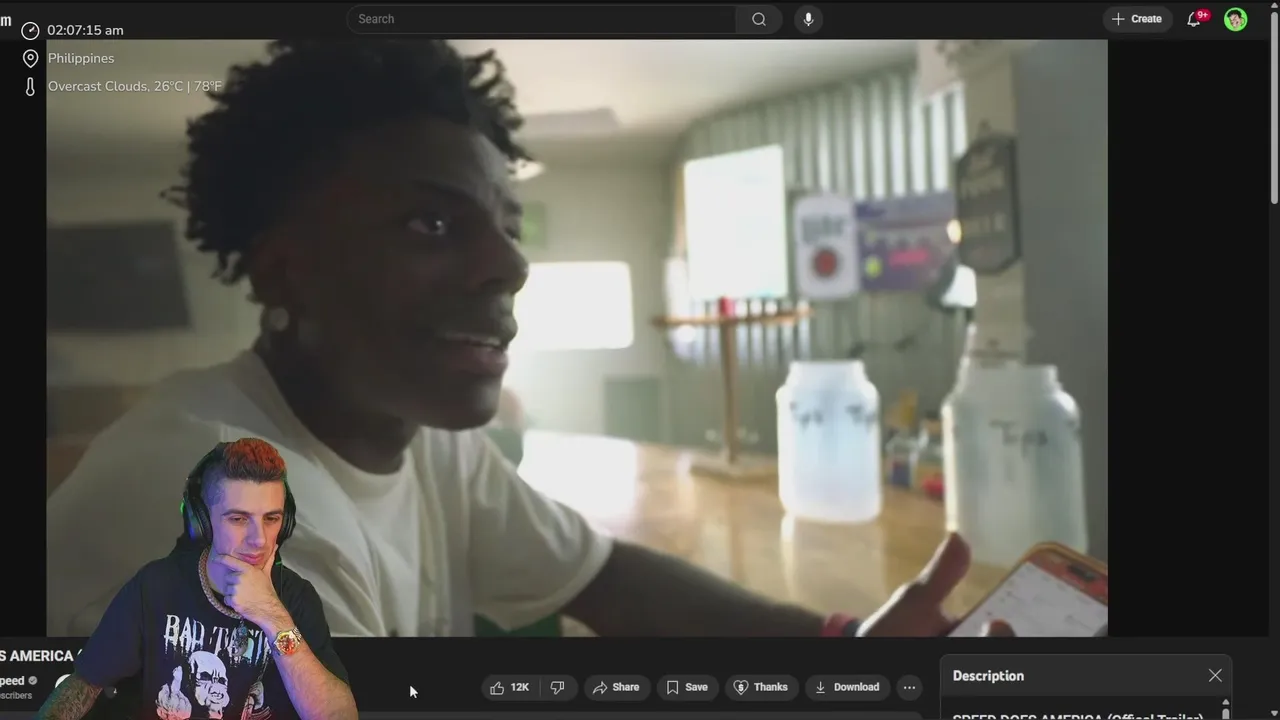Save the video to a playlist
This screenshot has width=1280, height=720.
(x=687, y=687)
